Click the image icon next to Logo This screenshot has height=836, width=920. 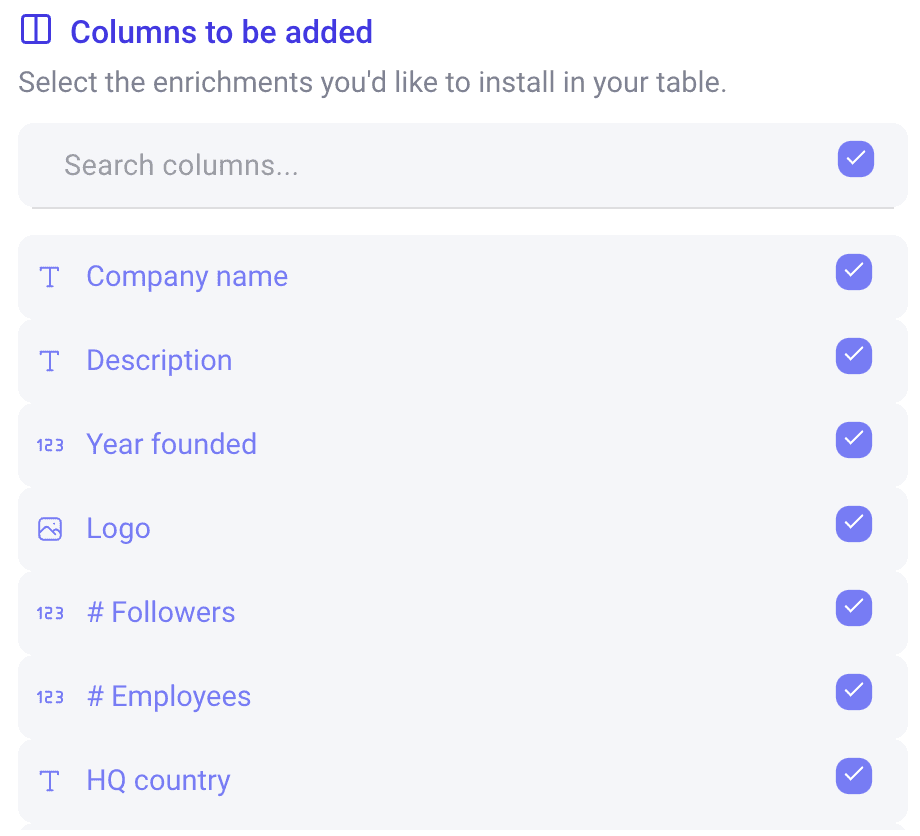pos(50,529)
